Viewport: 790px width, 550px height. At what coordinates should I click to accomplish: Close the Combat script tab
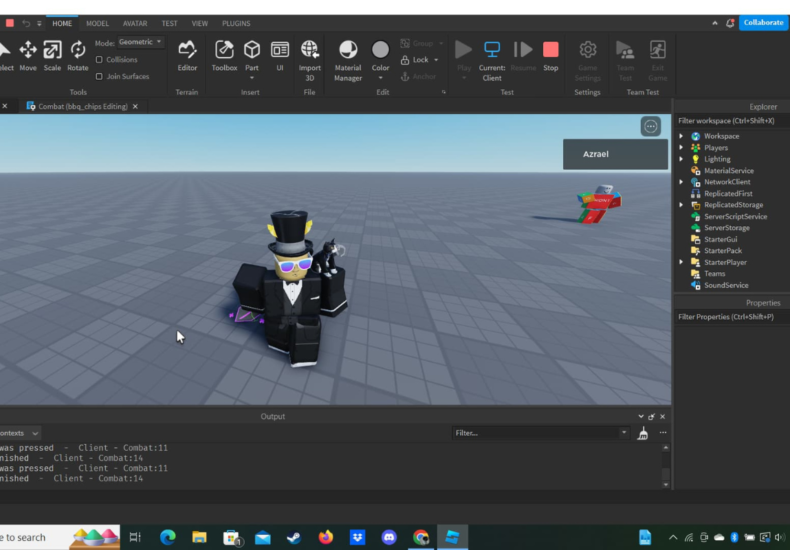click(135, 106)
